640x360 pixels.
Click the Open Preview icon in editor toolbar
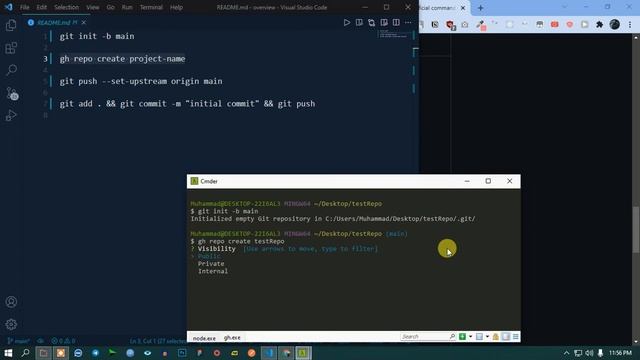[384, 22]
